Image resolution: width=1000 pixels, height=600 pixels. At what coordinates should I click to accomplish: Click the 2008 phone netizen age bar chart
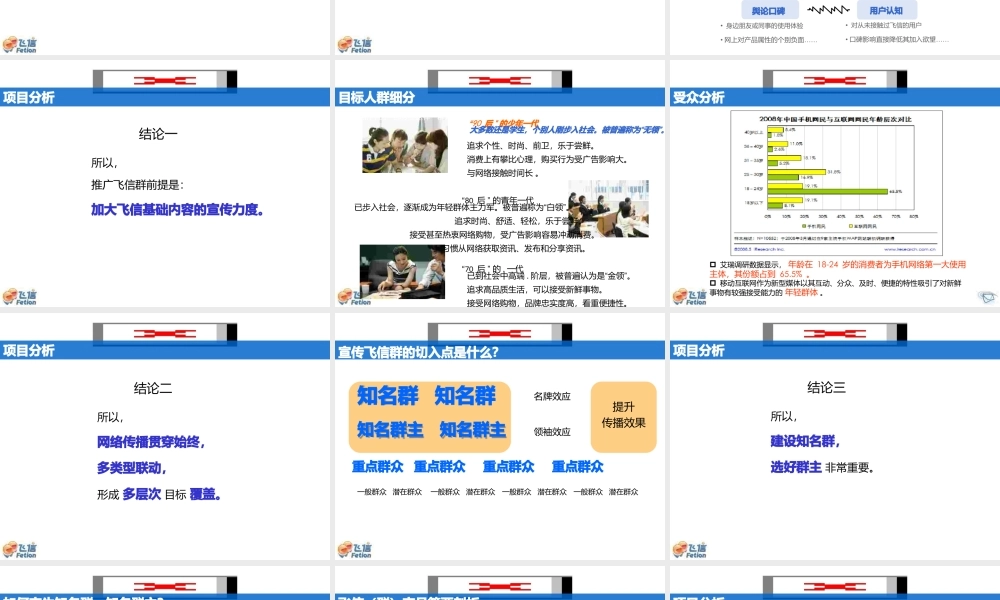click(836, 183)
